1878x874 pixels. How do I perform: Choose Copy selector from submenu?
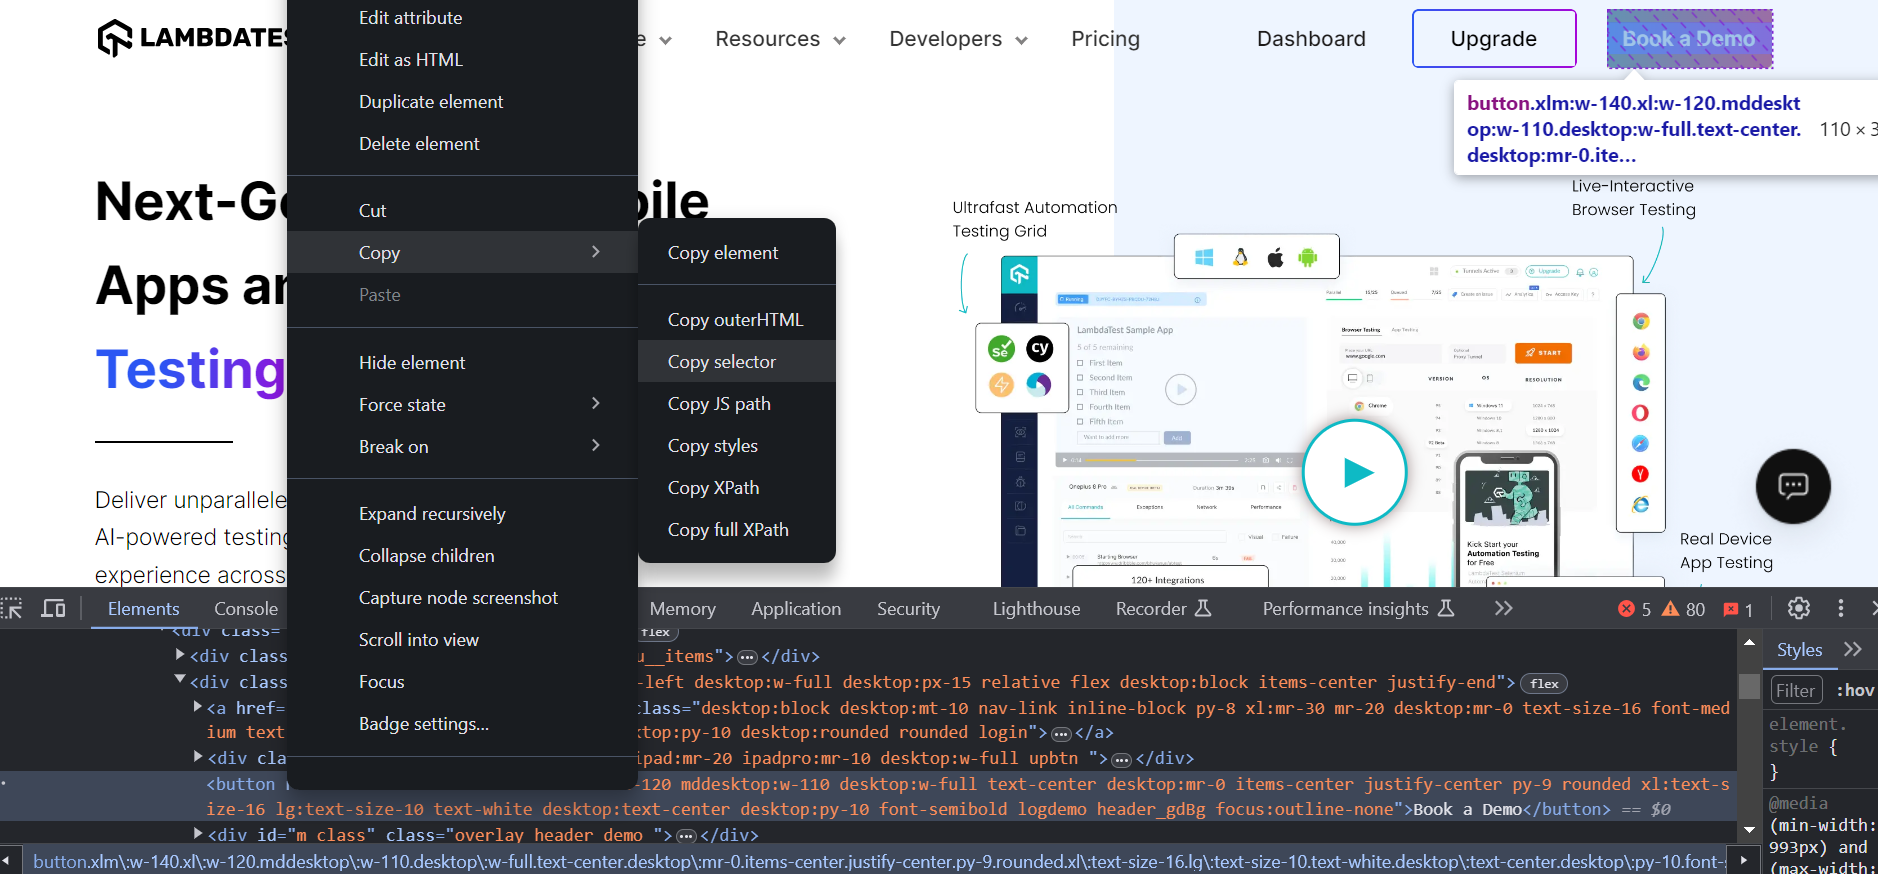point(736,361)
